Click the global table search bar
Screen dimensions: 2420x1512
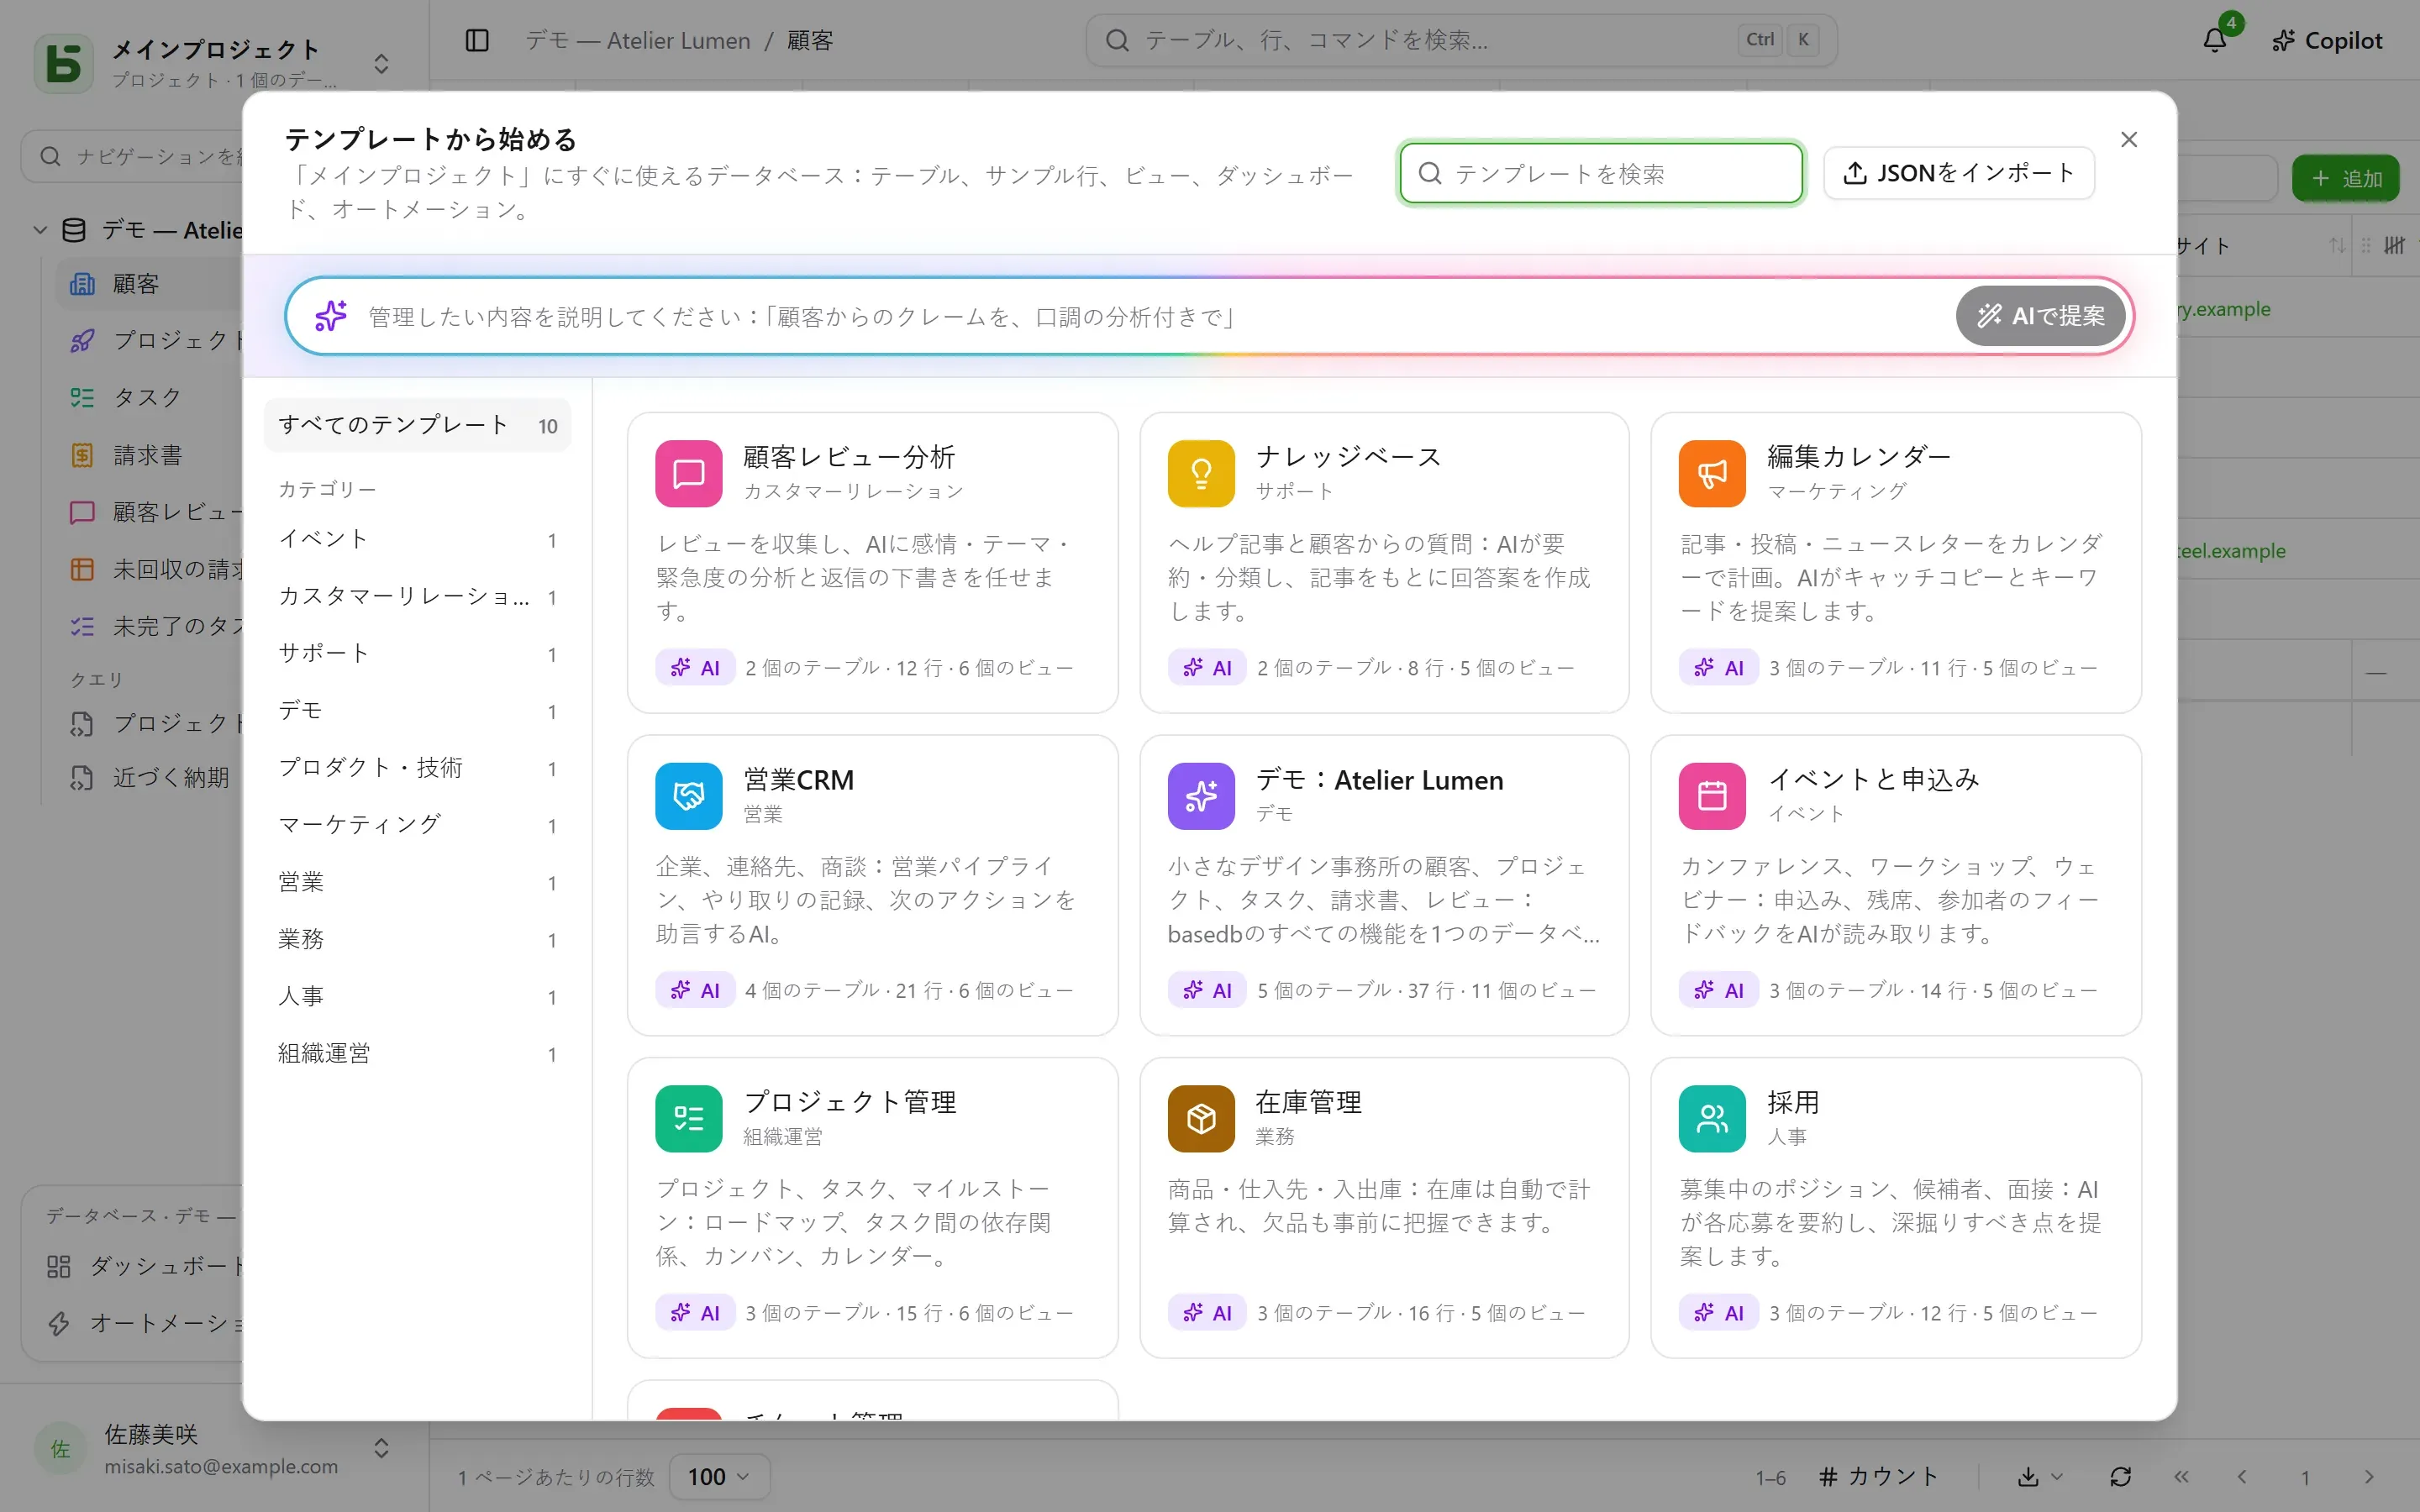tap(1461, 40)
